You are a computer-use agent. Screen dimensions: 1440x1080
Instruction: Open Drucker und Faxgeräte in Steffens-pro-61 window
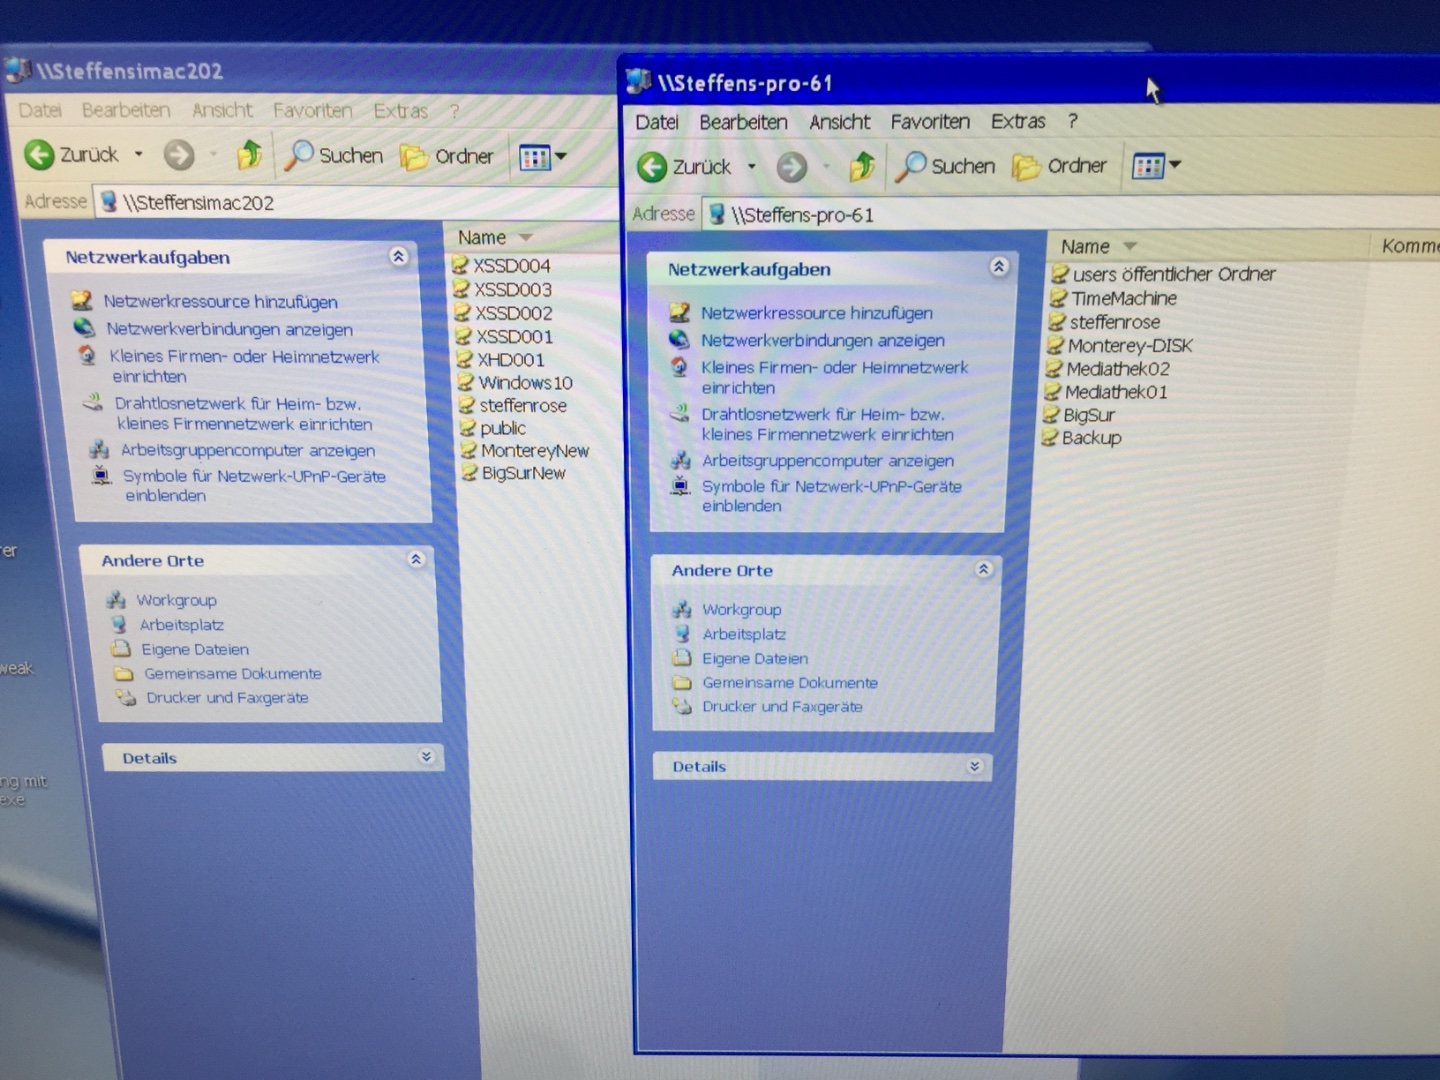(782, 707)
